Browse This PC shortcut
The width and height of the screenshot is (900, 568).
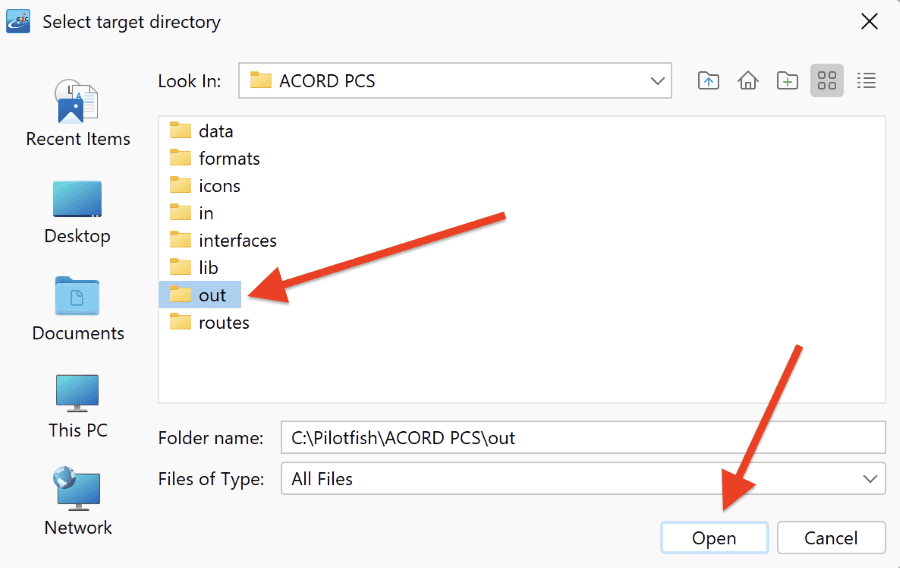pyautogui.click(x=78, y=406)
